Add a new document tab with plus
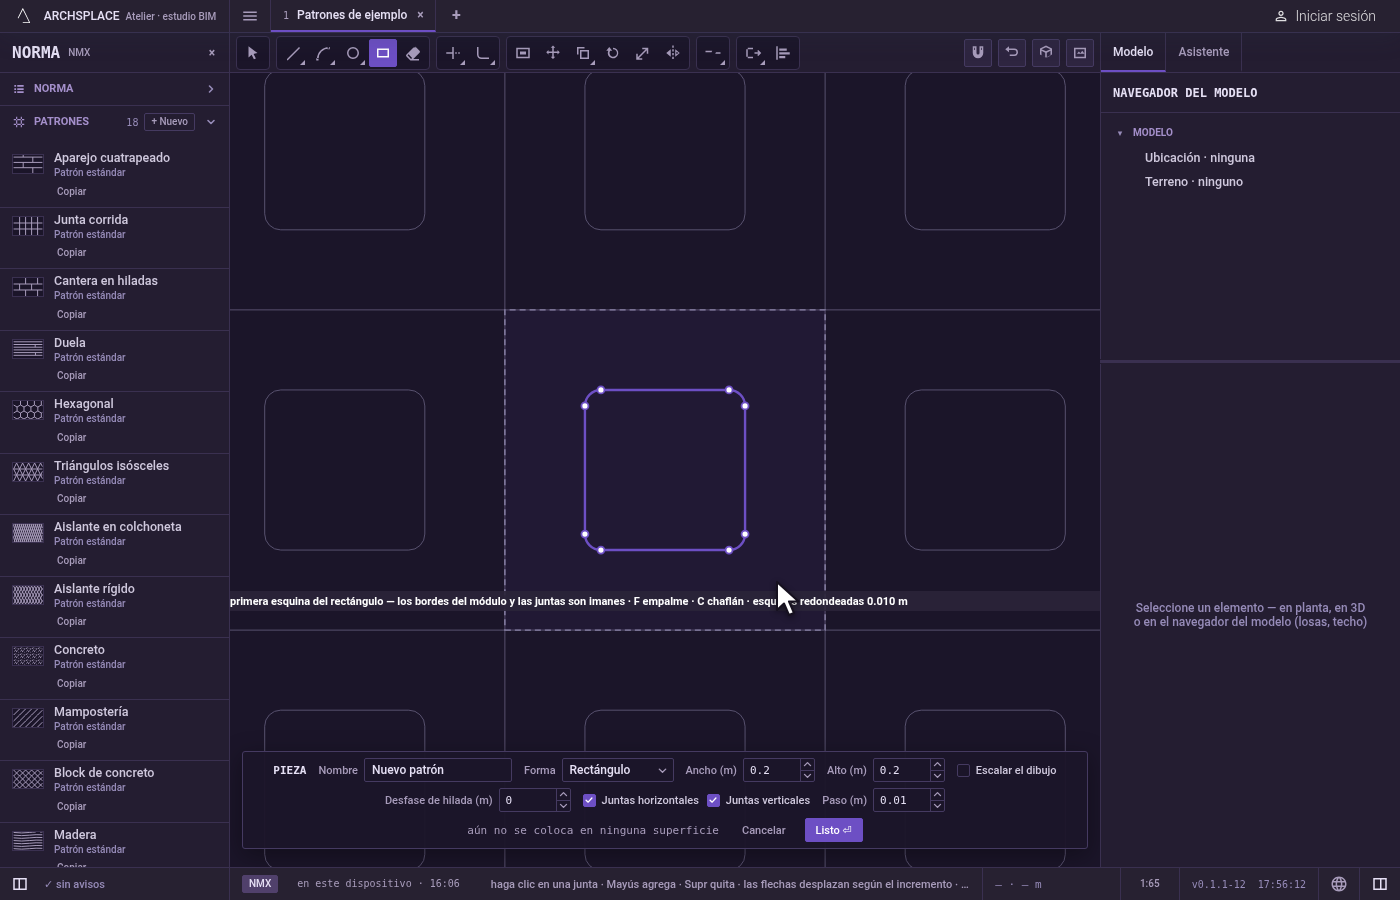This screenshot has height=900, width=1400. 456,15
